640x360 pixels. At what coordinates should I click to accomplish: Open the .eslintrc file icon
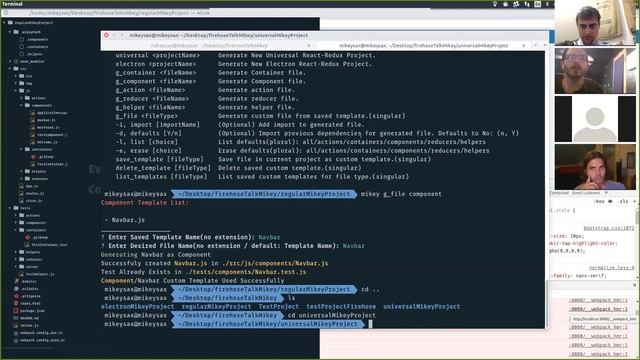pos(16,289)
